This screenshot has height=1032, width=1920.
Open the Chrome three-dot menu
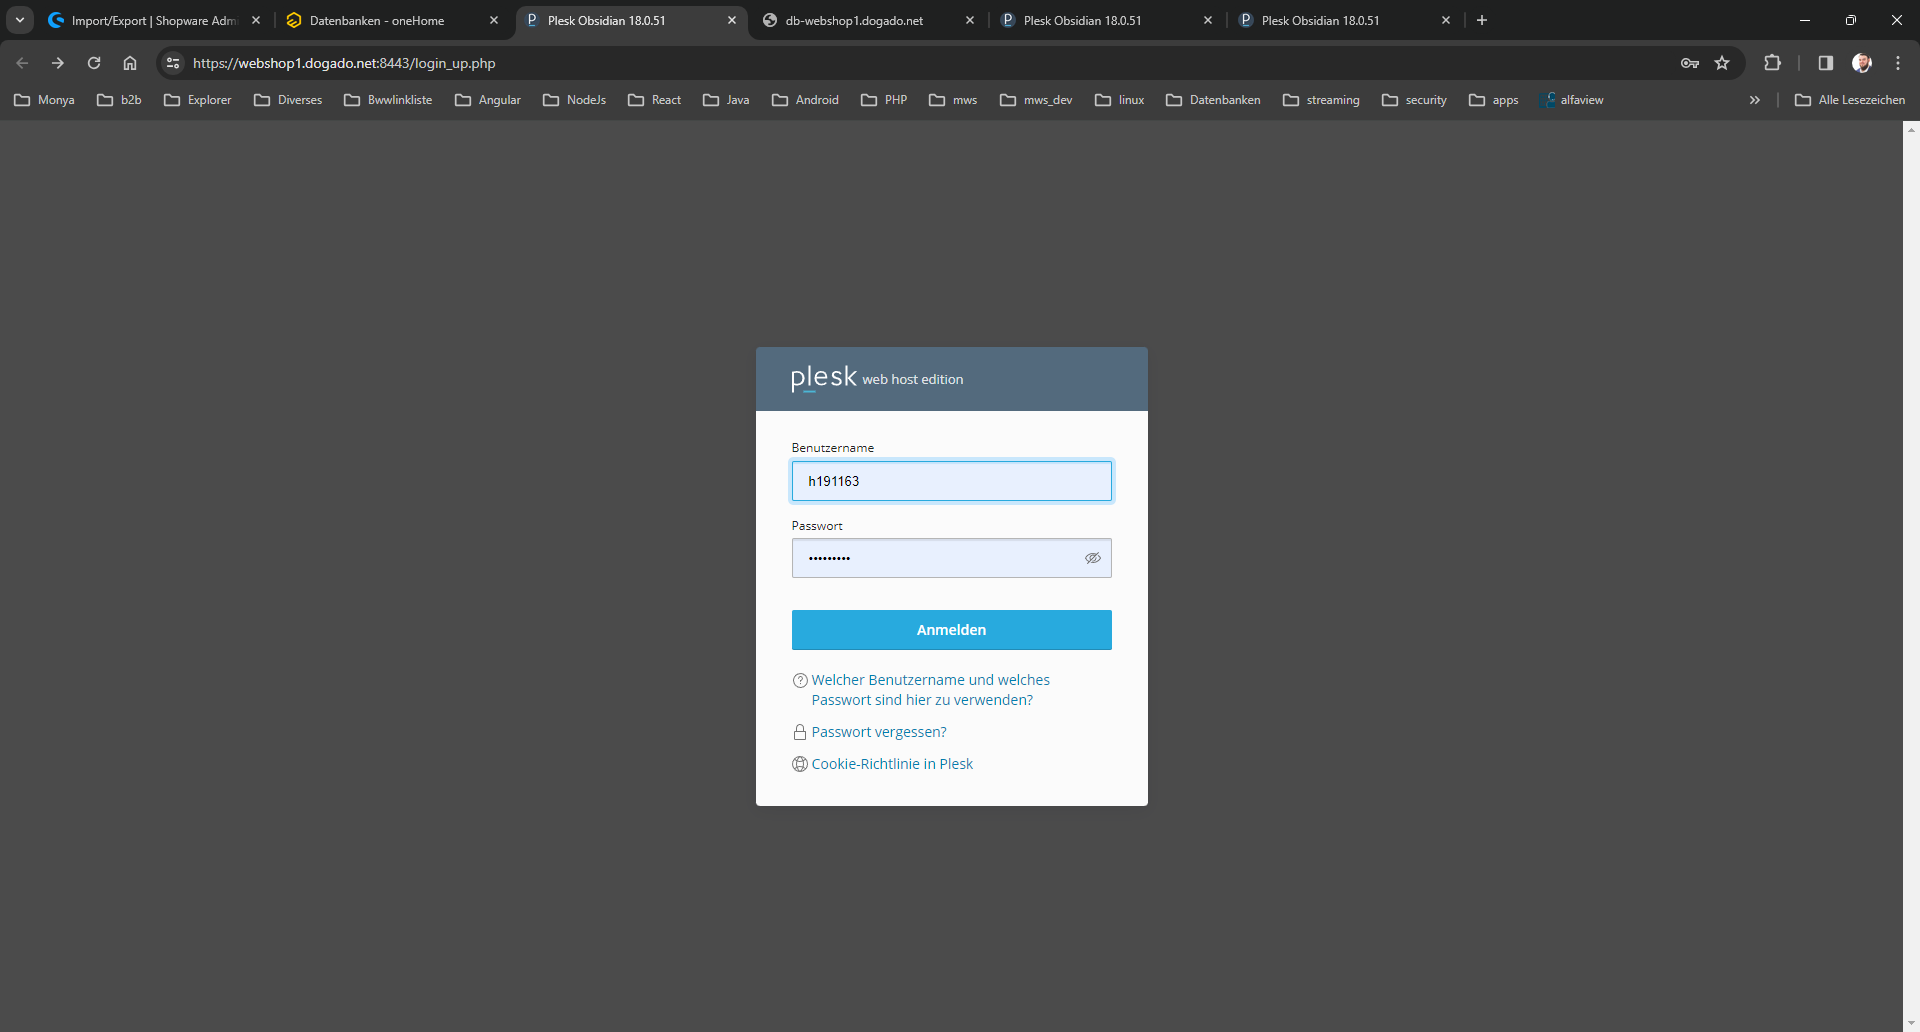coord(1897,63)
